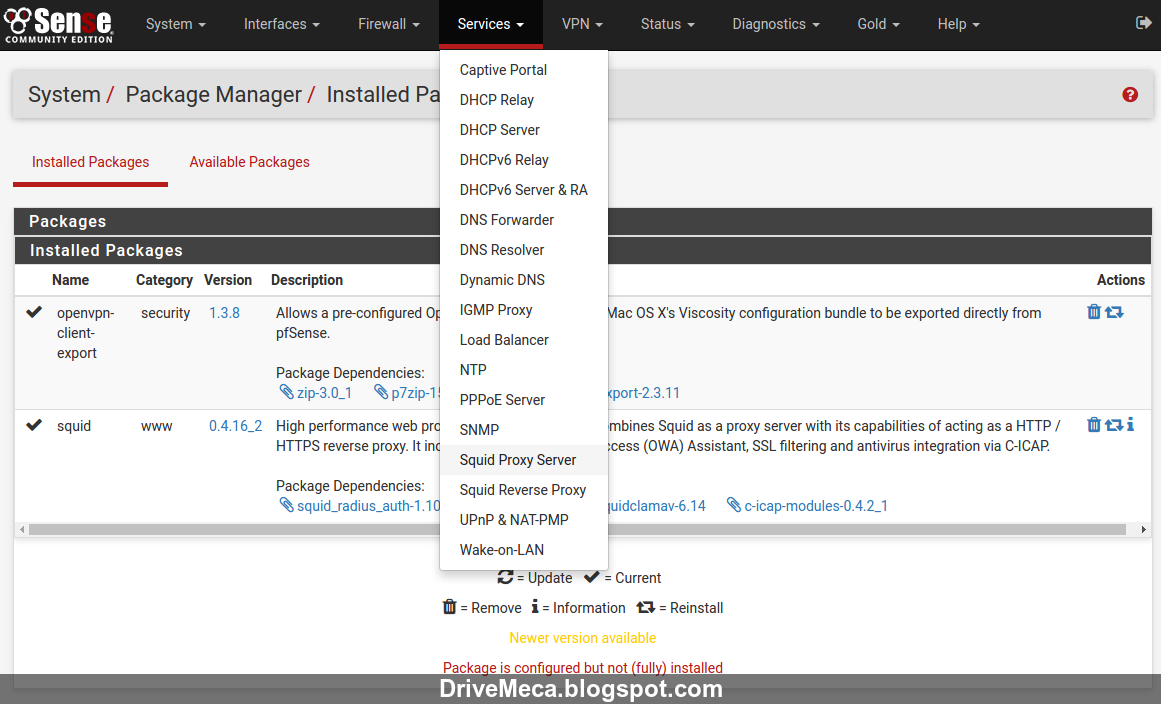Viewport: 1161px width, 704px height.
Task: Open the System dropdown menu
Action: 175,24
